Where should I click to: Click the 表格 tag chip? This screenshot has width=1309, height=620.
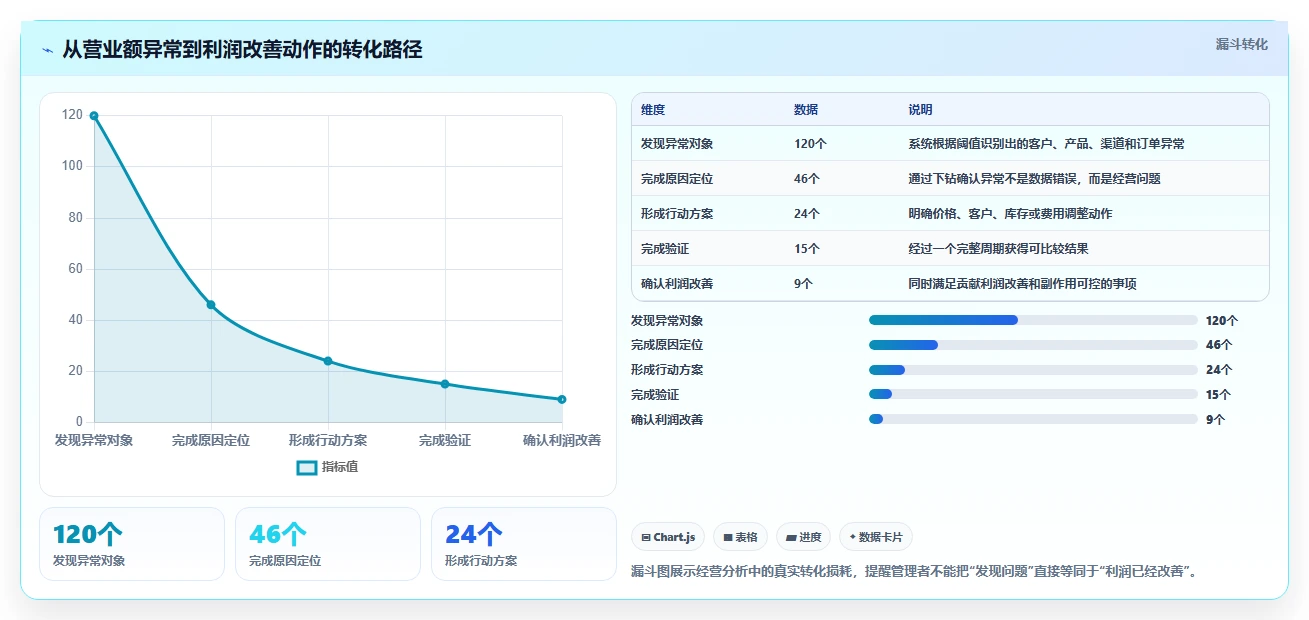coord(740,537)
